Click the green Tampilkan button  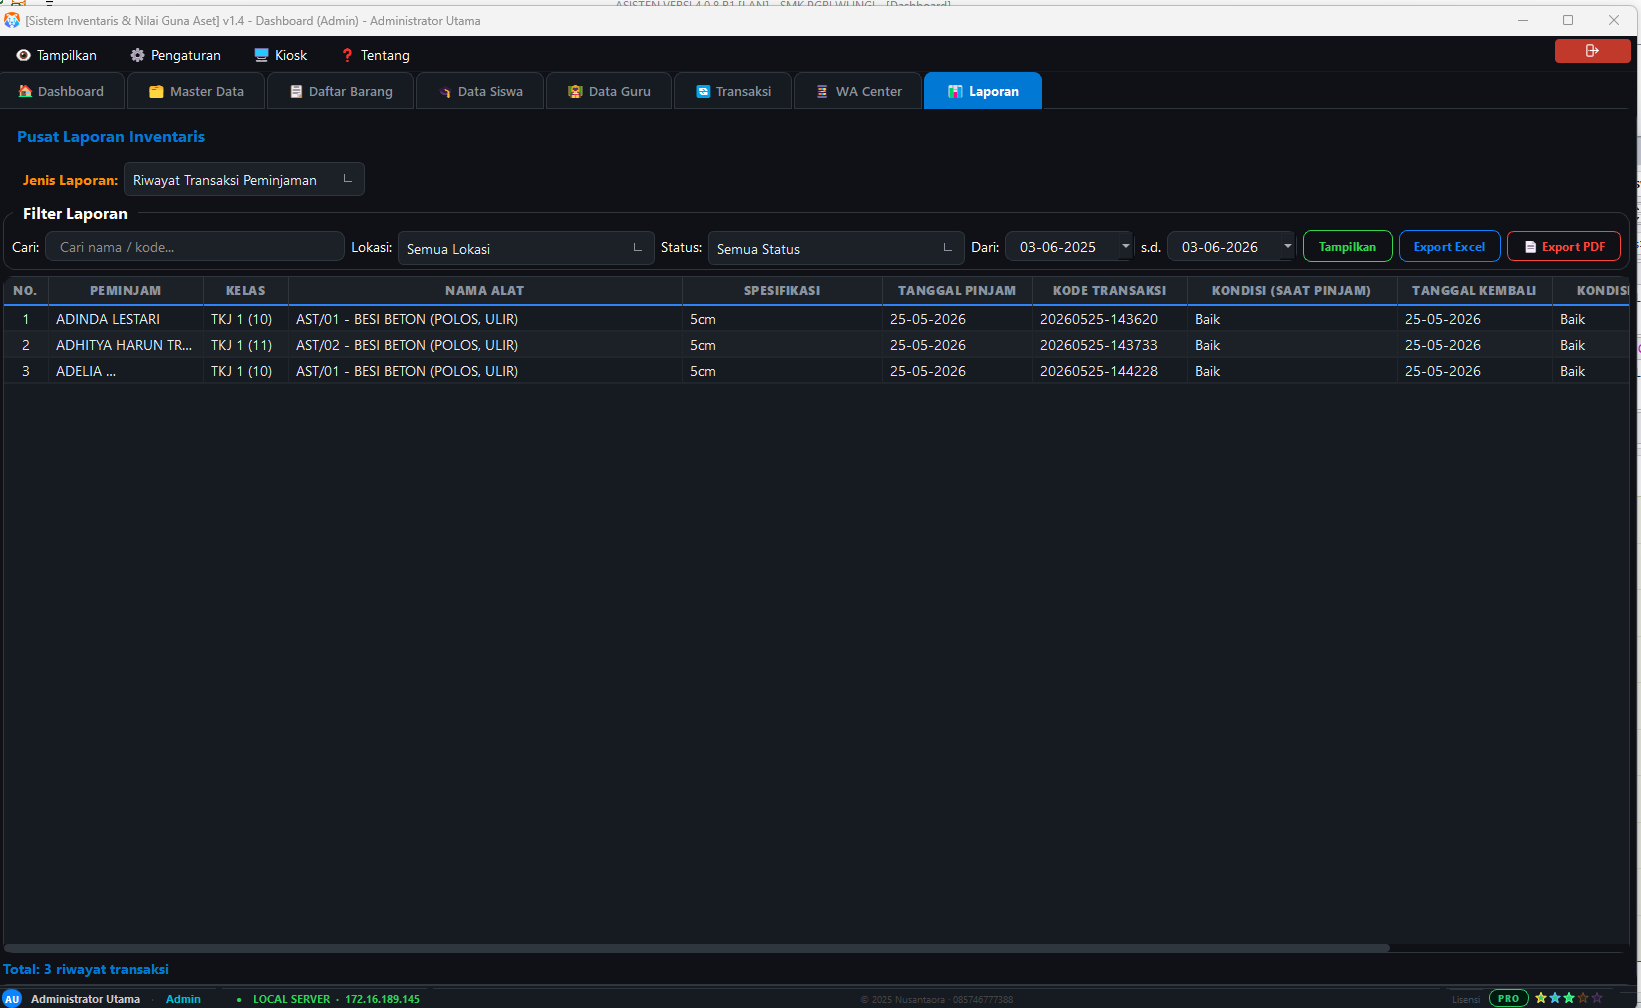(x=1347, y=247)
